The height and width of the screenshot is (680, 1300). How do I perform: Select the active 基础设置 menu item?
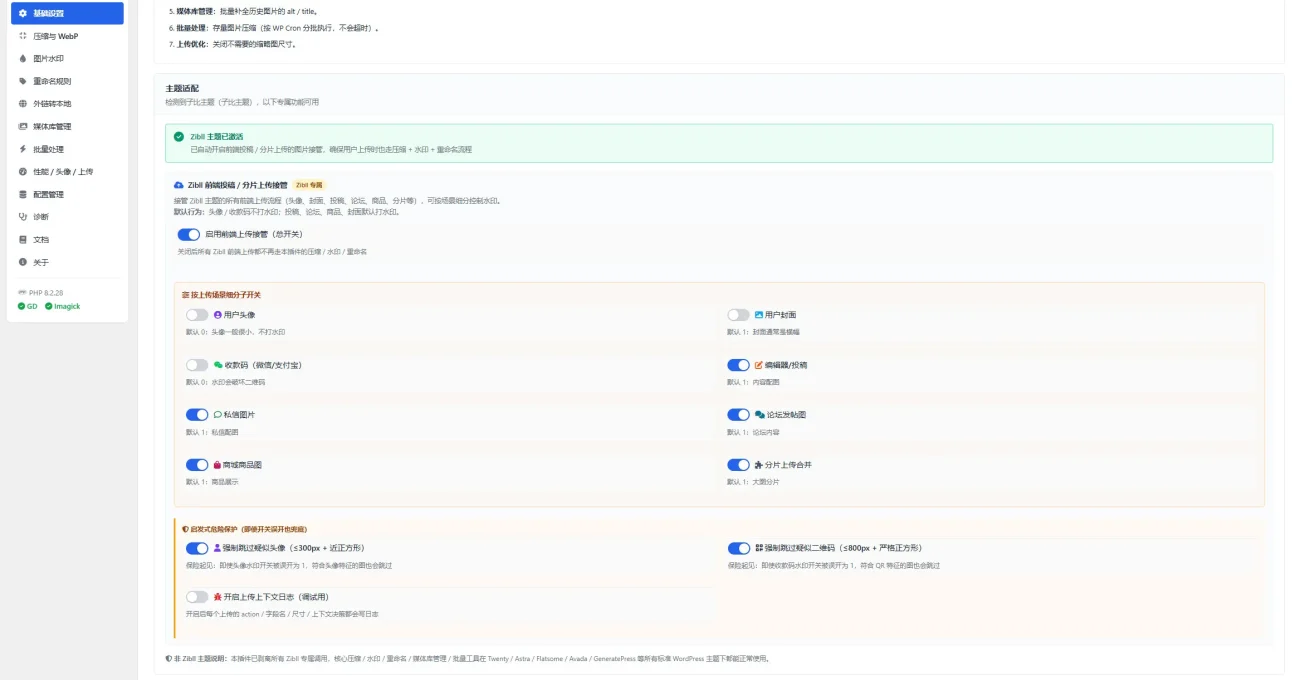pyautogui.click(x=68, y=13)
